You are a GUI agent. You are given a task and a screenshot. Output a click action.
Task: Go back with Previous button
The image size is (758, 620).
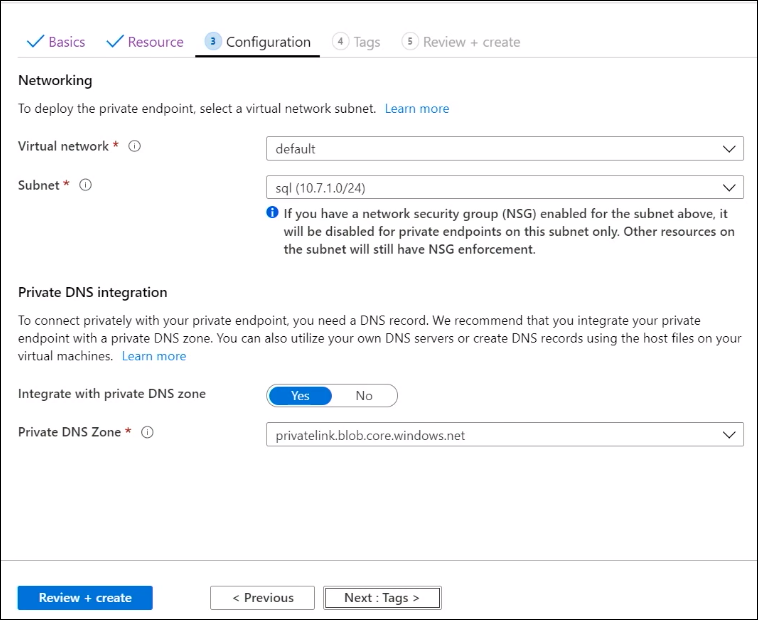tap(262, 598)
